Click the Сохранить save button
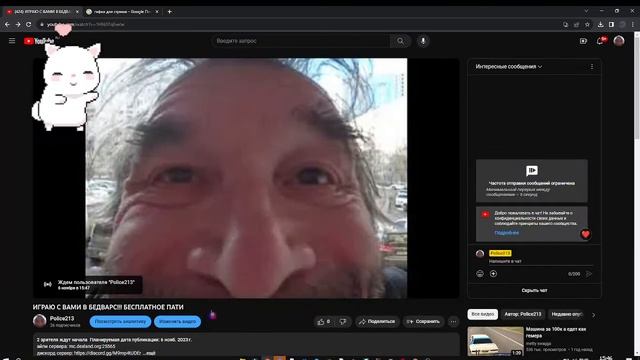640x360 pixels. click(424, 322)
